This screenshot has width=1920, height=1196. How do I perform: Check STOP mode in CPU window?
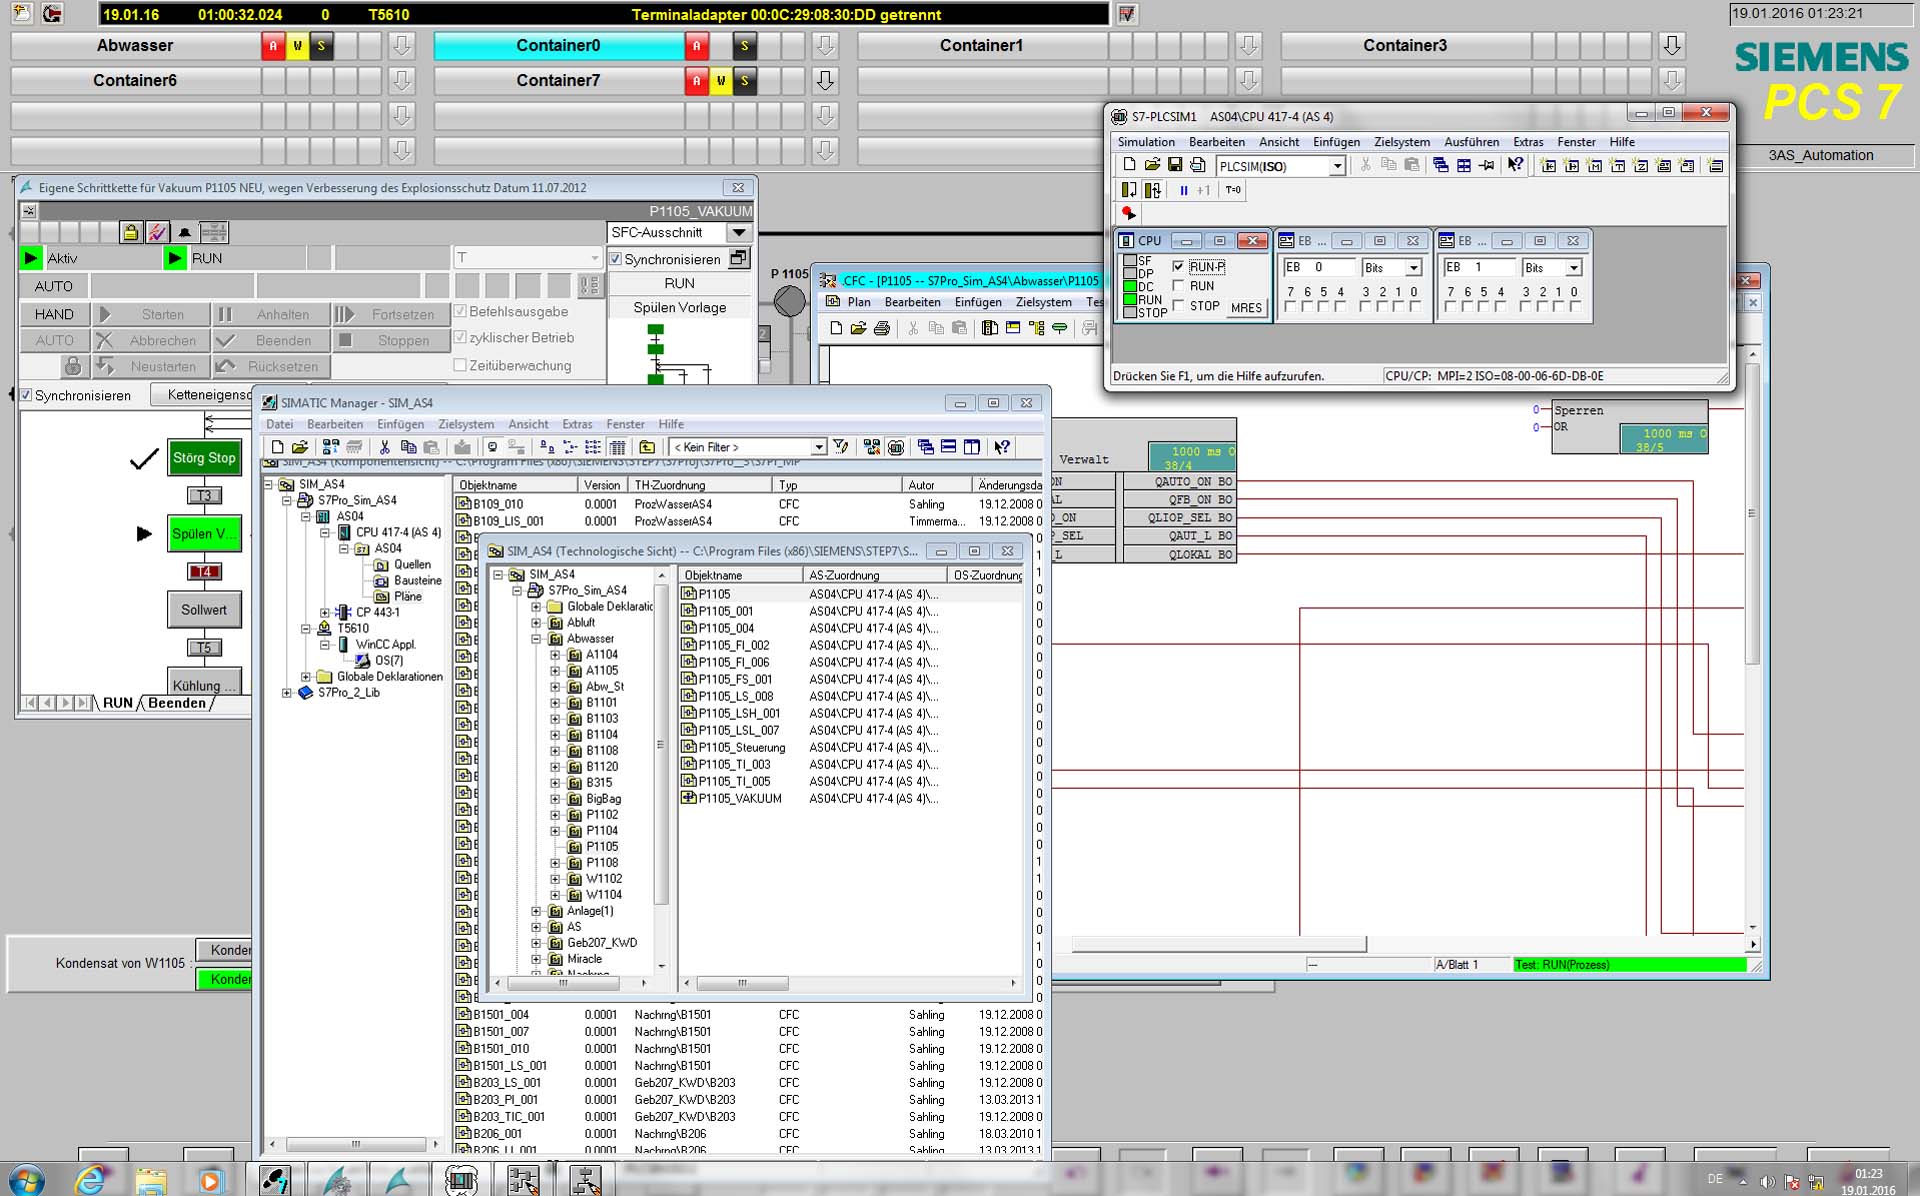coord(1178,306)
